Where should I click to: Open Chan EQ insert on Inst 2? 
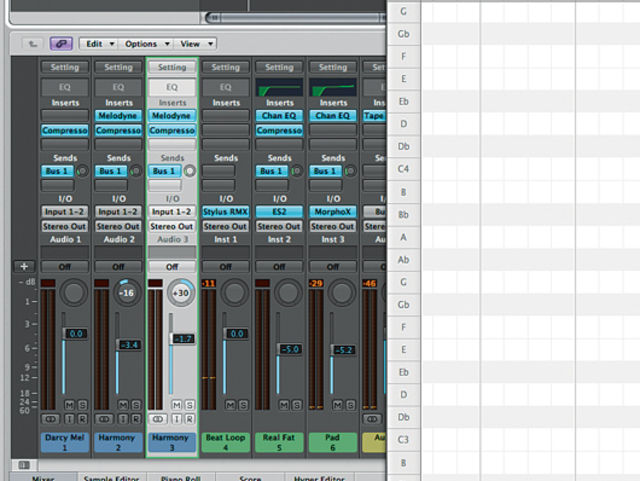pos(279,116)
